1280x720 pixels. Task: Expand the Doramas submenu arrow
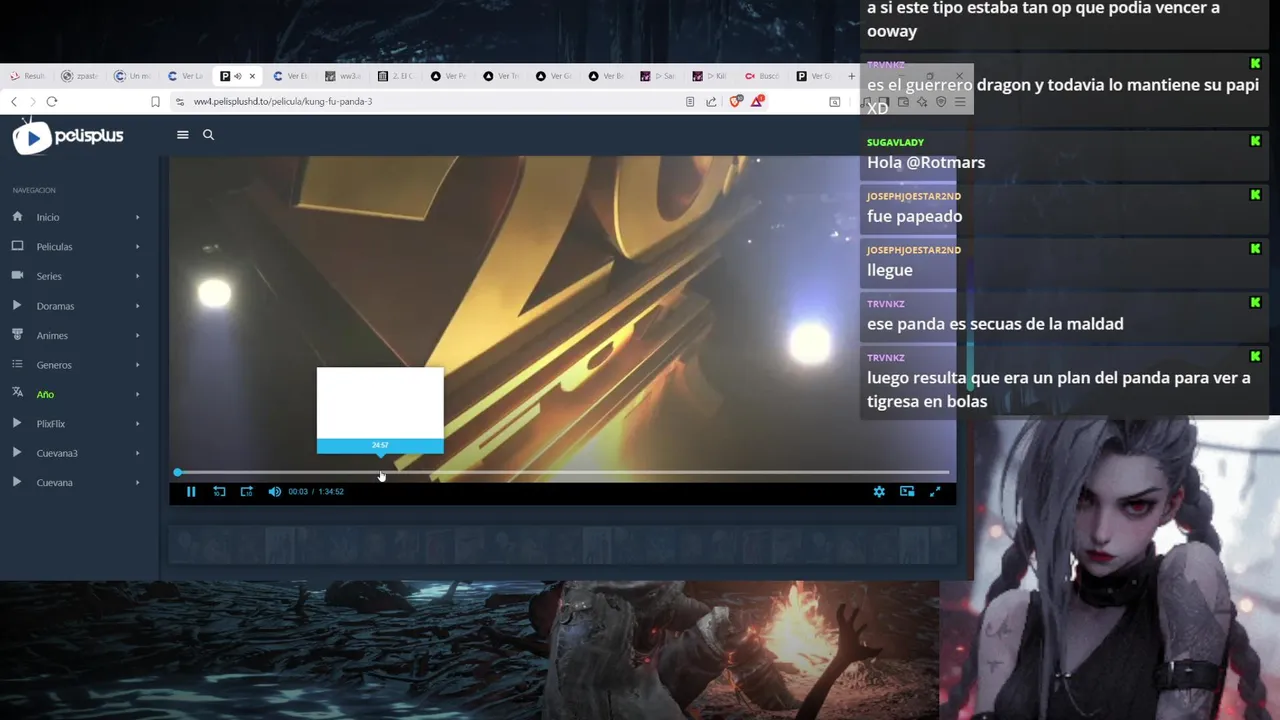[x=137, y=305]
